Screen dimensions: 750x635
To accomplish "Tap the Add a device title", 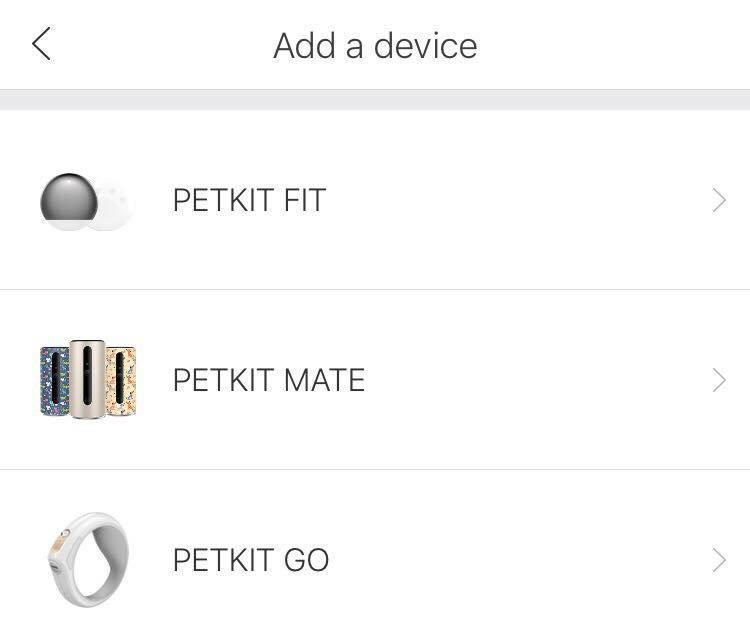I will pyautogui.click(x=375, y=46).
